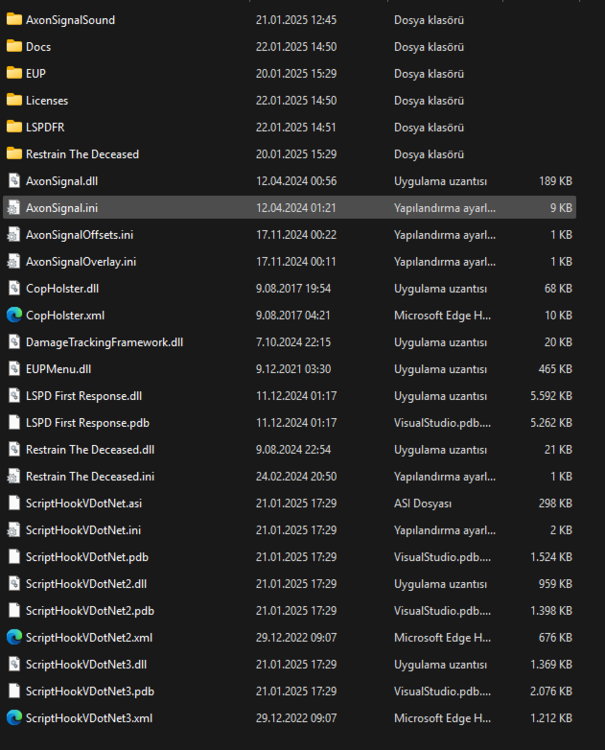Click the CopHolster.dll file icon
Viewport: 605px width, 750px height.
click(14, 288)
